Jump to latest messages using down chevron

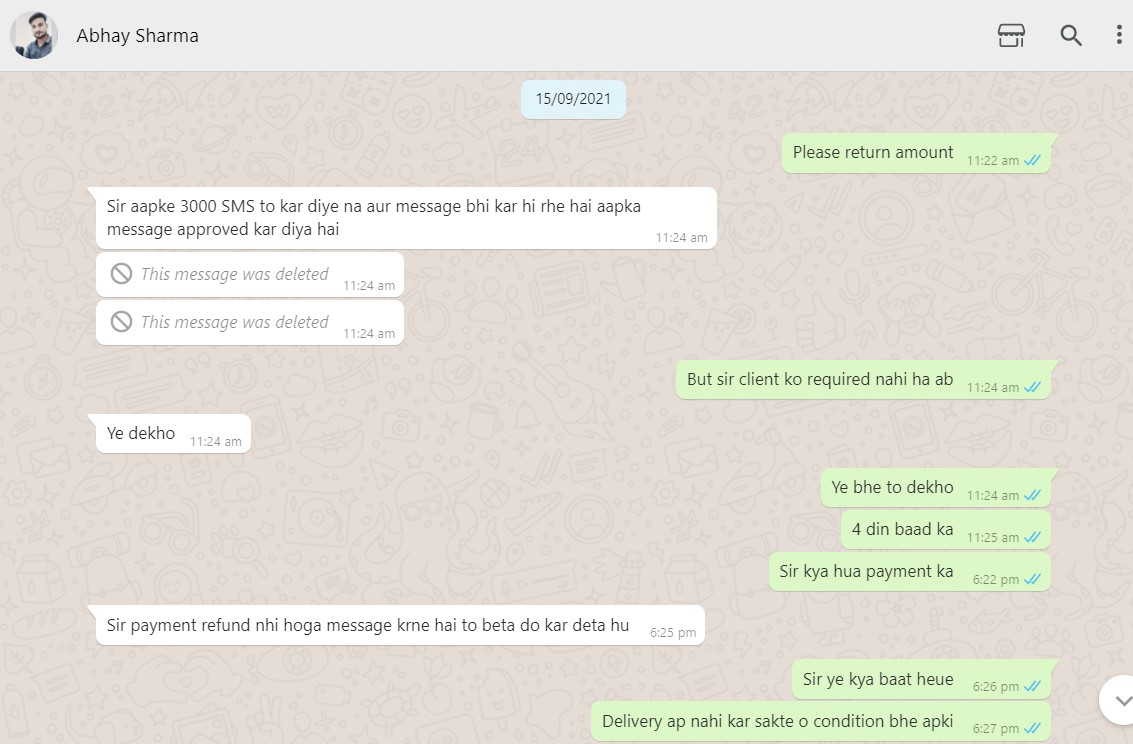(x=1119, y=700)
